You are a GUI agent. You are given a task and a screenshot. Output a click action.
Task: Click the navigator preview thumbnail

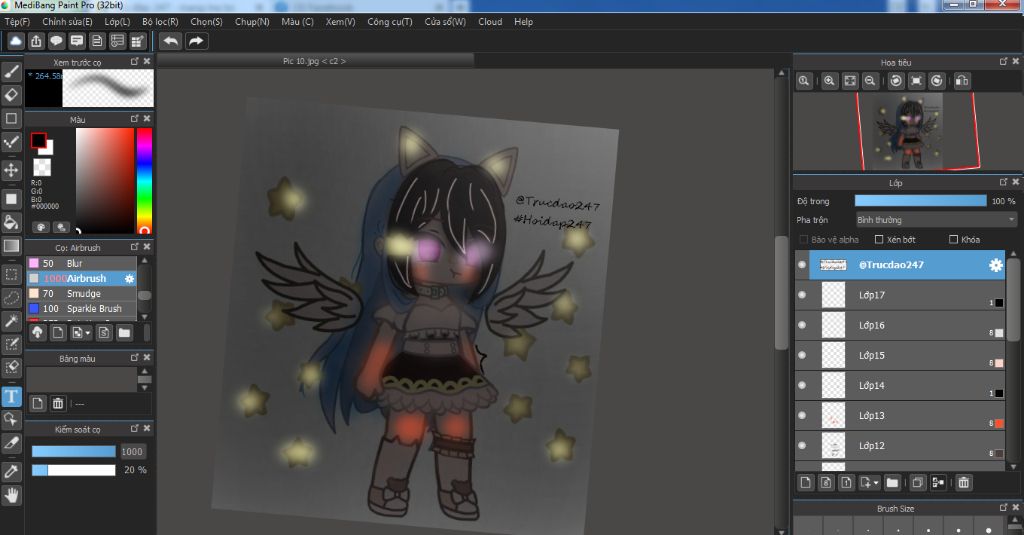coord(908,131)
